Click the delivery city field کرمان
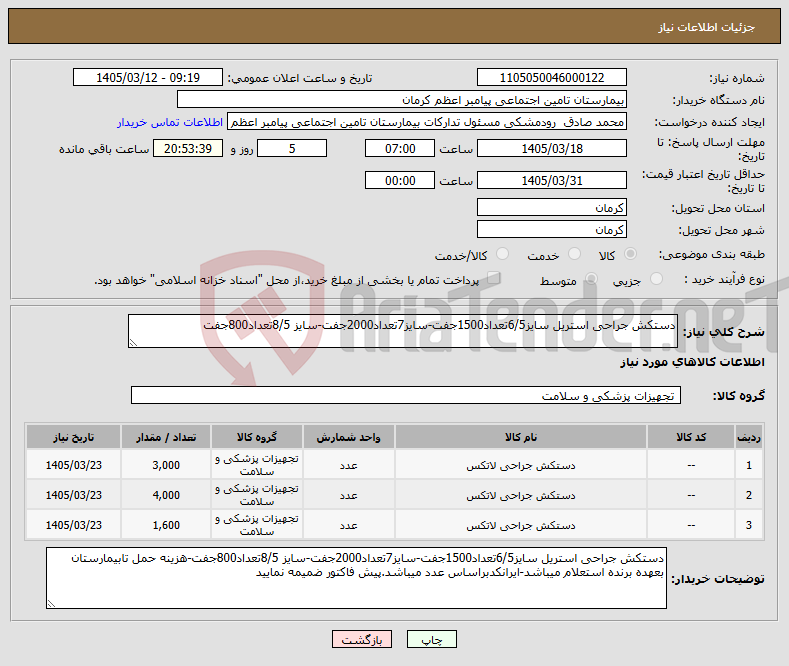The height and width of the screenshot is (666, 789). pyautogui.click(x=551, y=229)
